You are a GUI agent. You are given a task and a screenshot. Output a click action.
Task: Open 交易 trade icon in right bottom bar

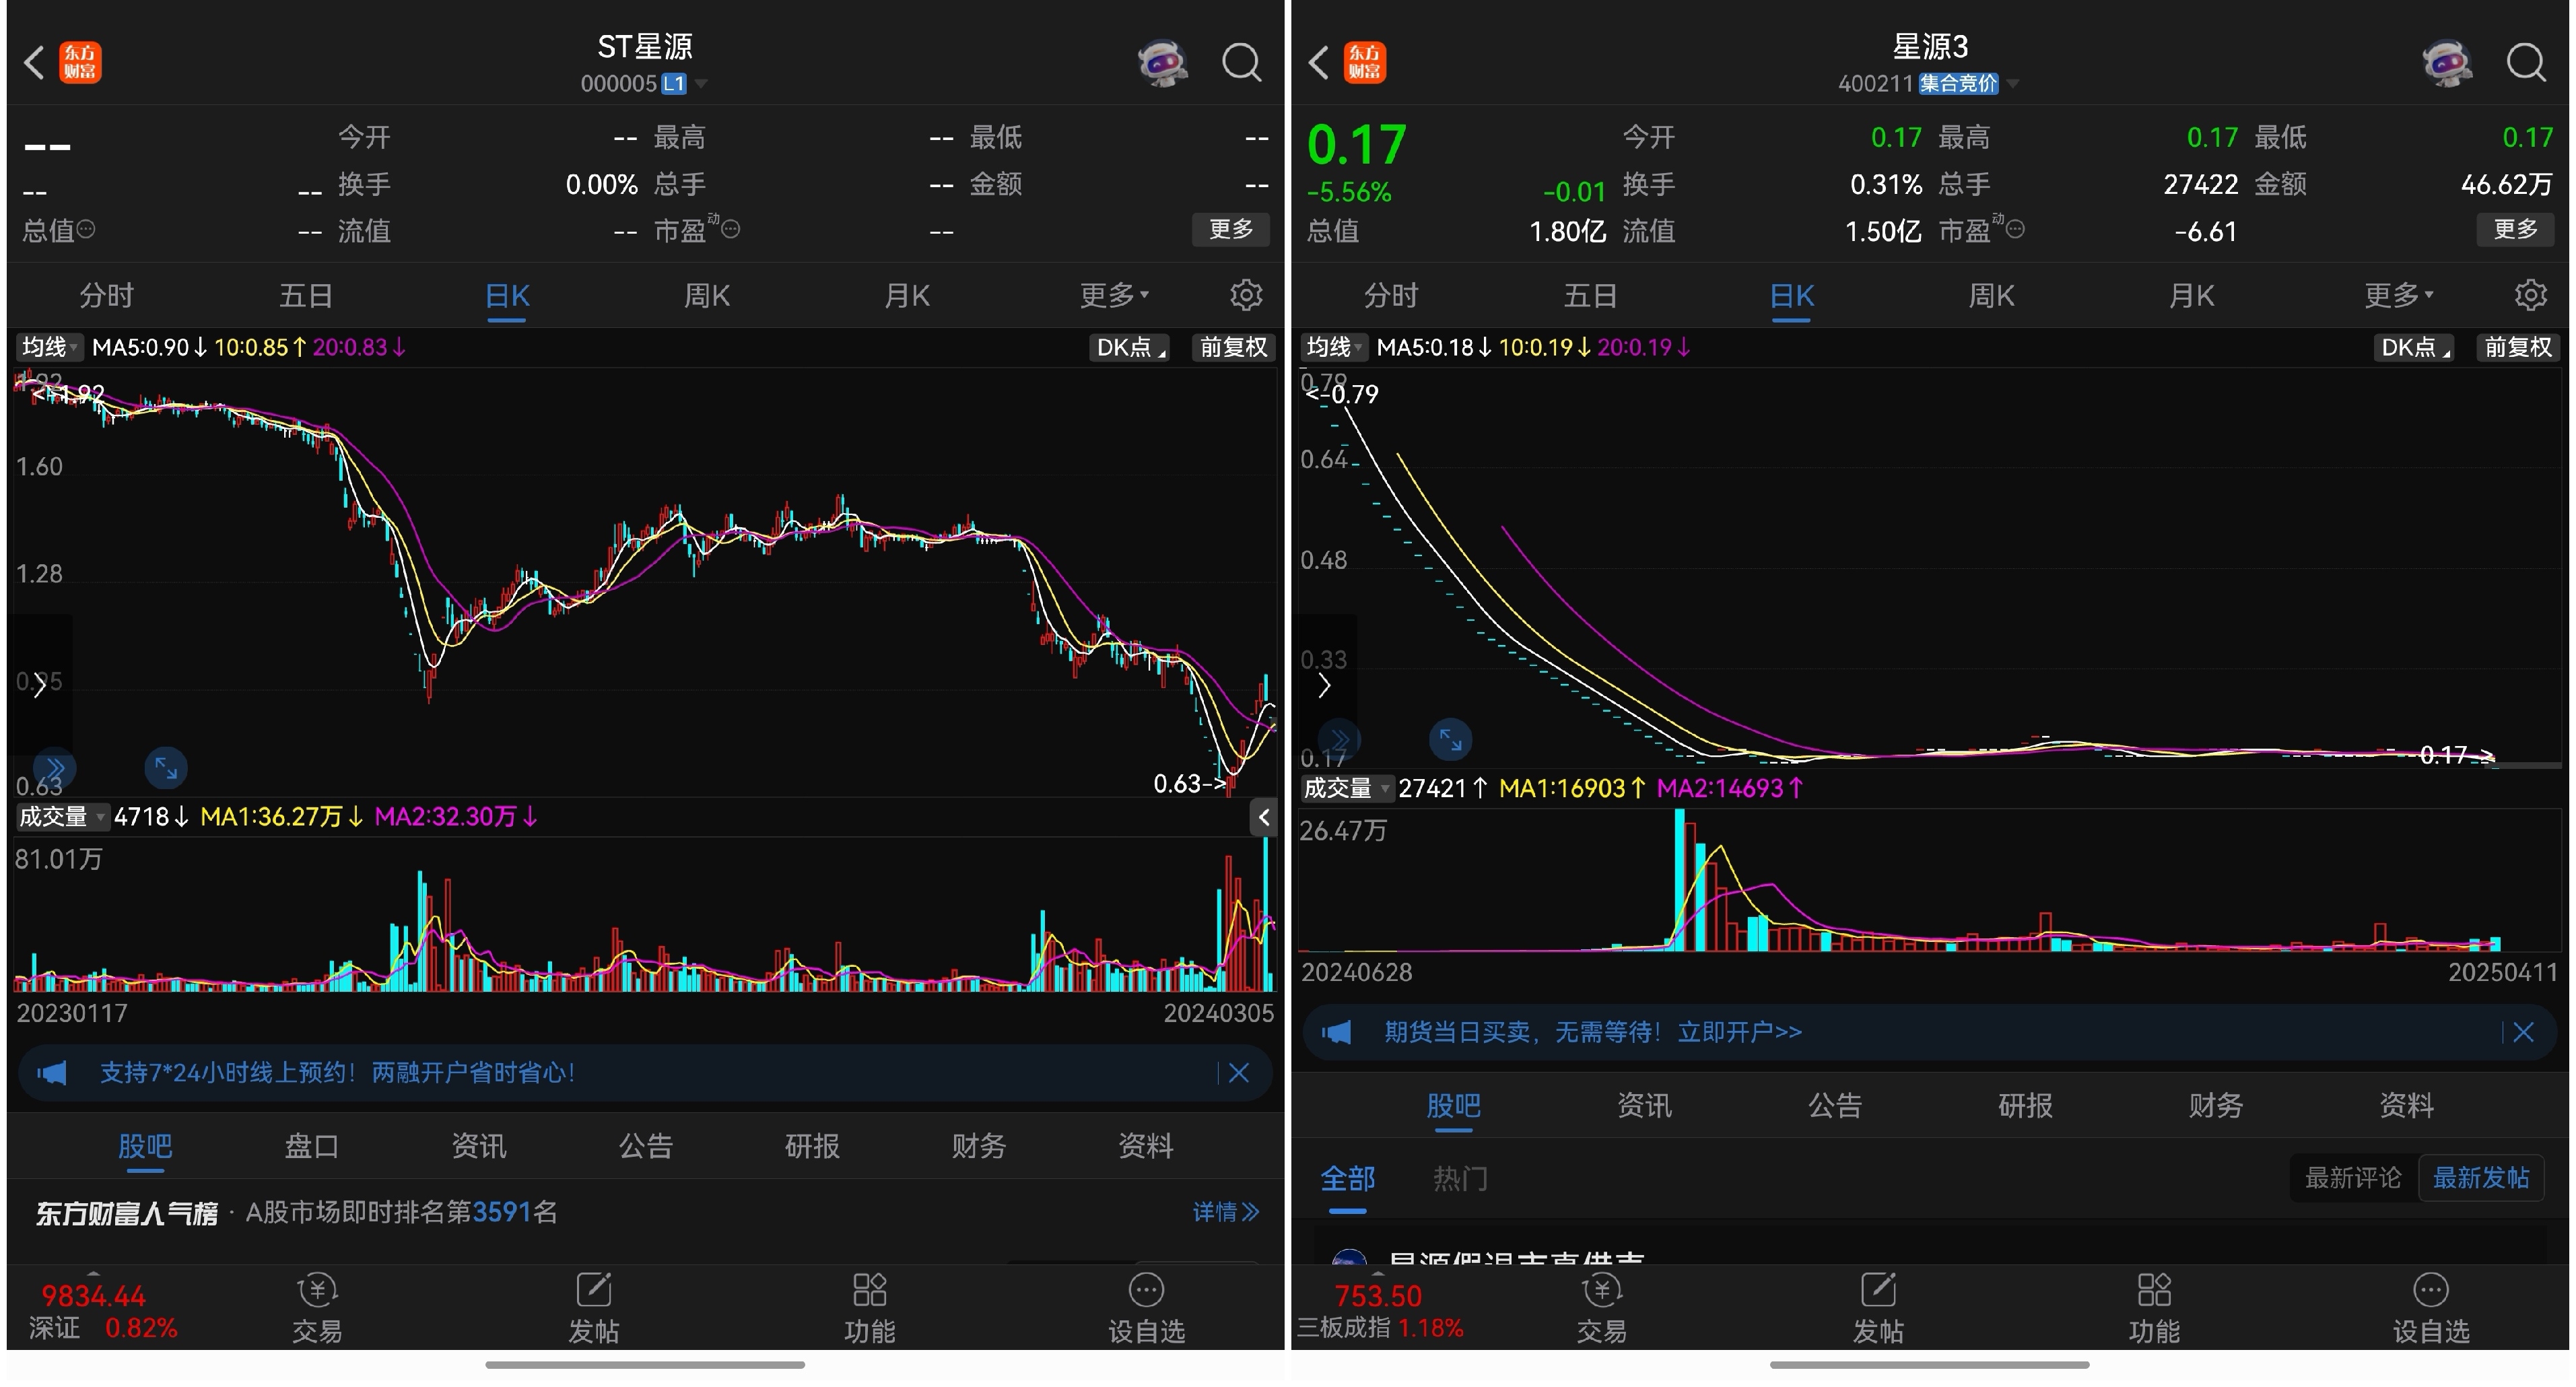(x=1601, y=1307)
